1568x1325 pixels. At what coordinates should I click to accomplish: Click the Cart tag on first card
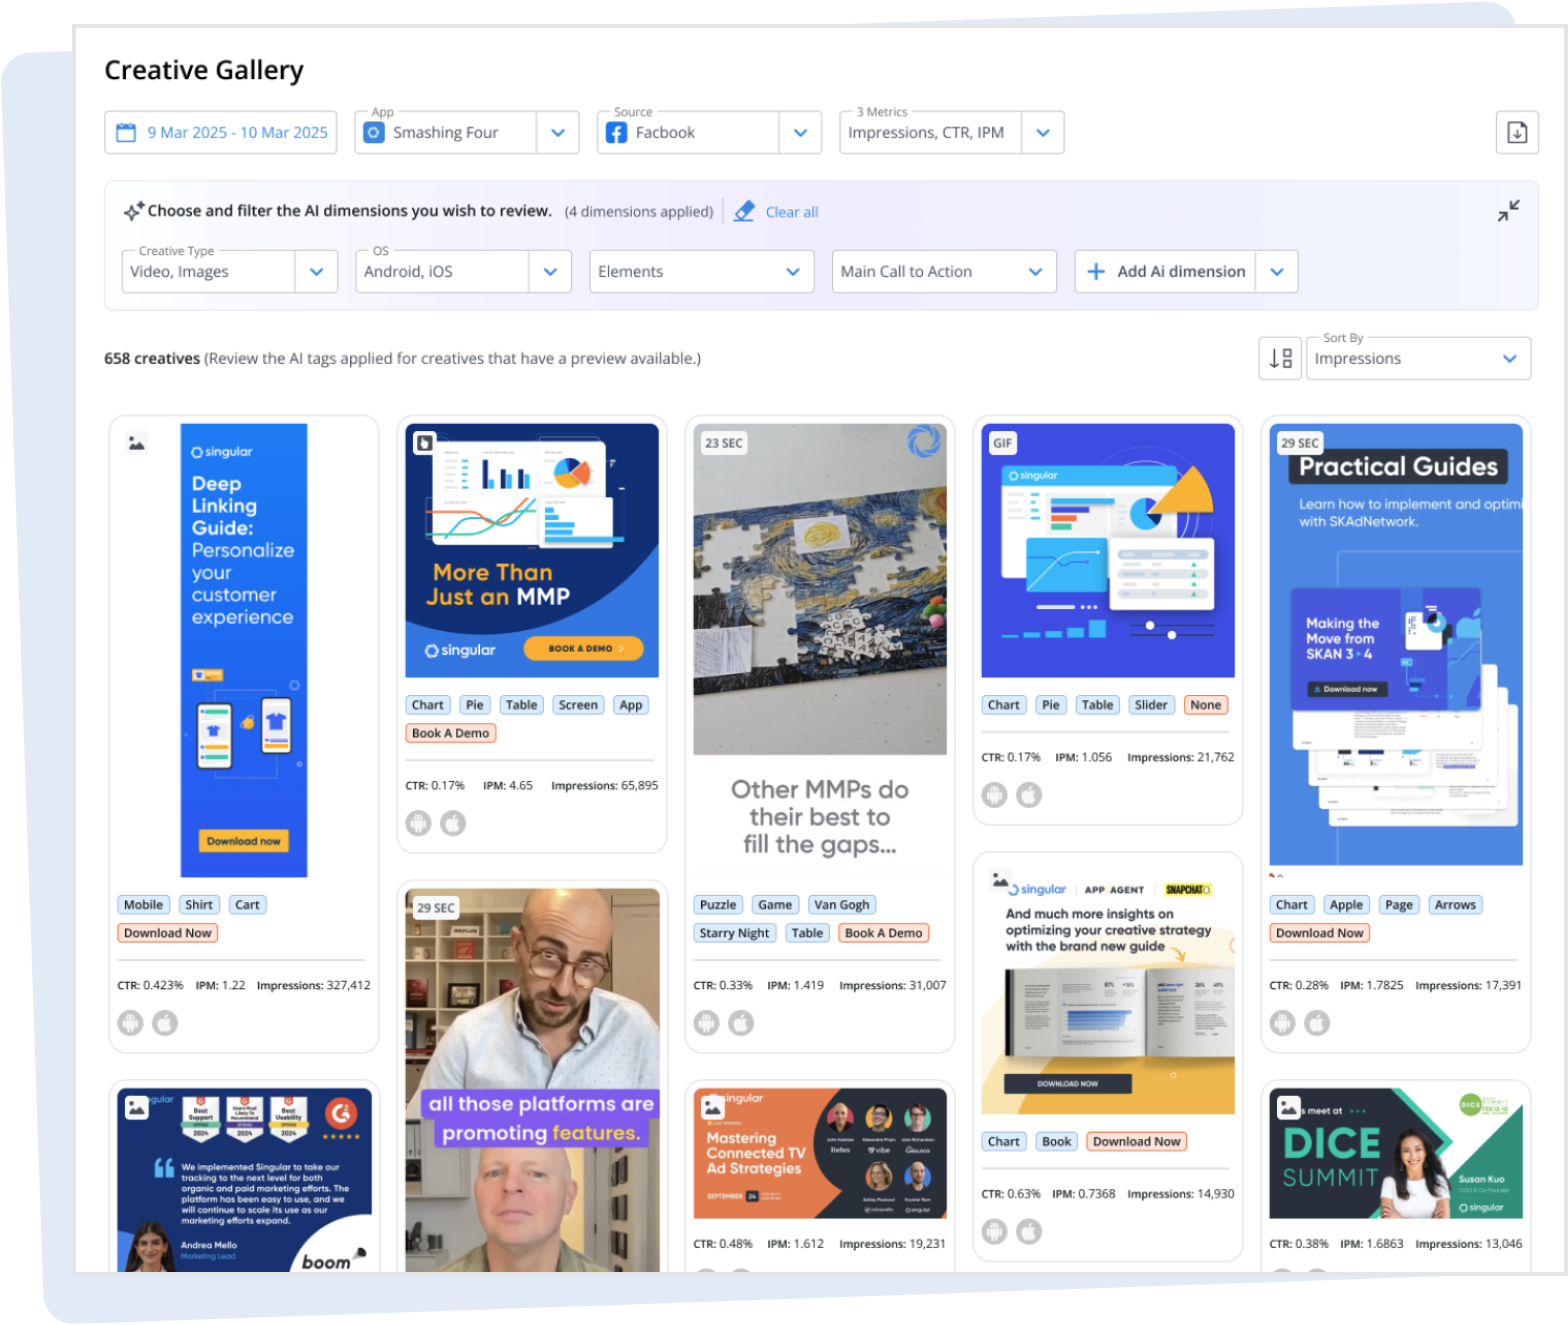point(248,905)
